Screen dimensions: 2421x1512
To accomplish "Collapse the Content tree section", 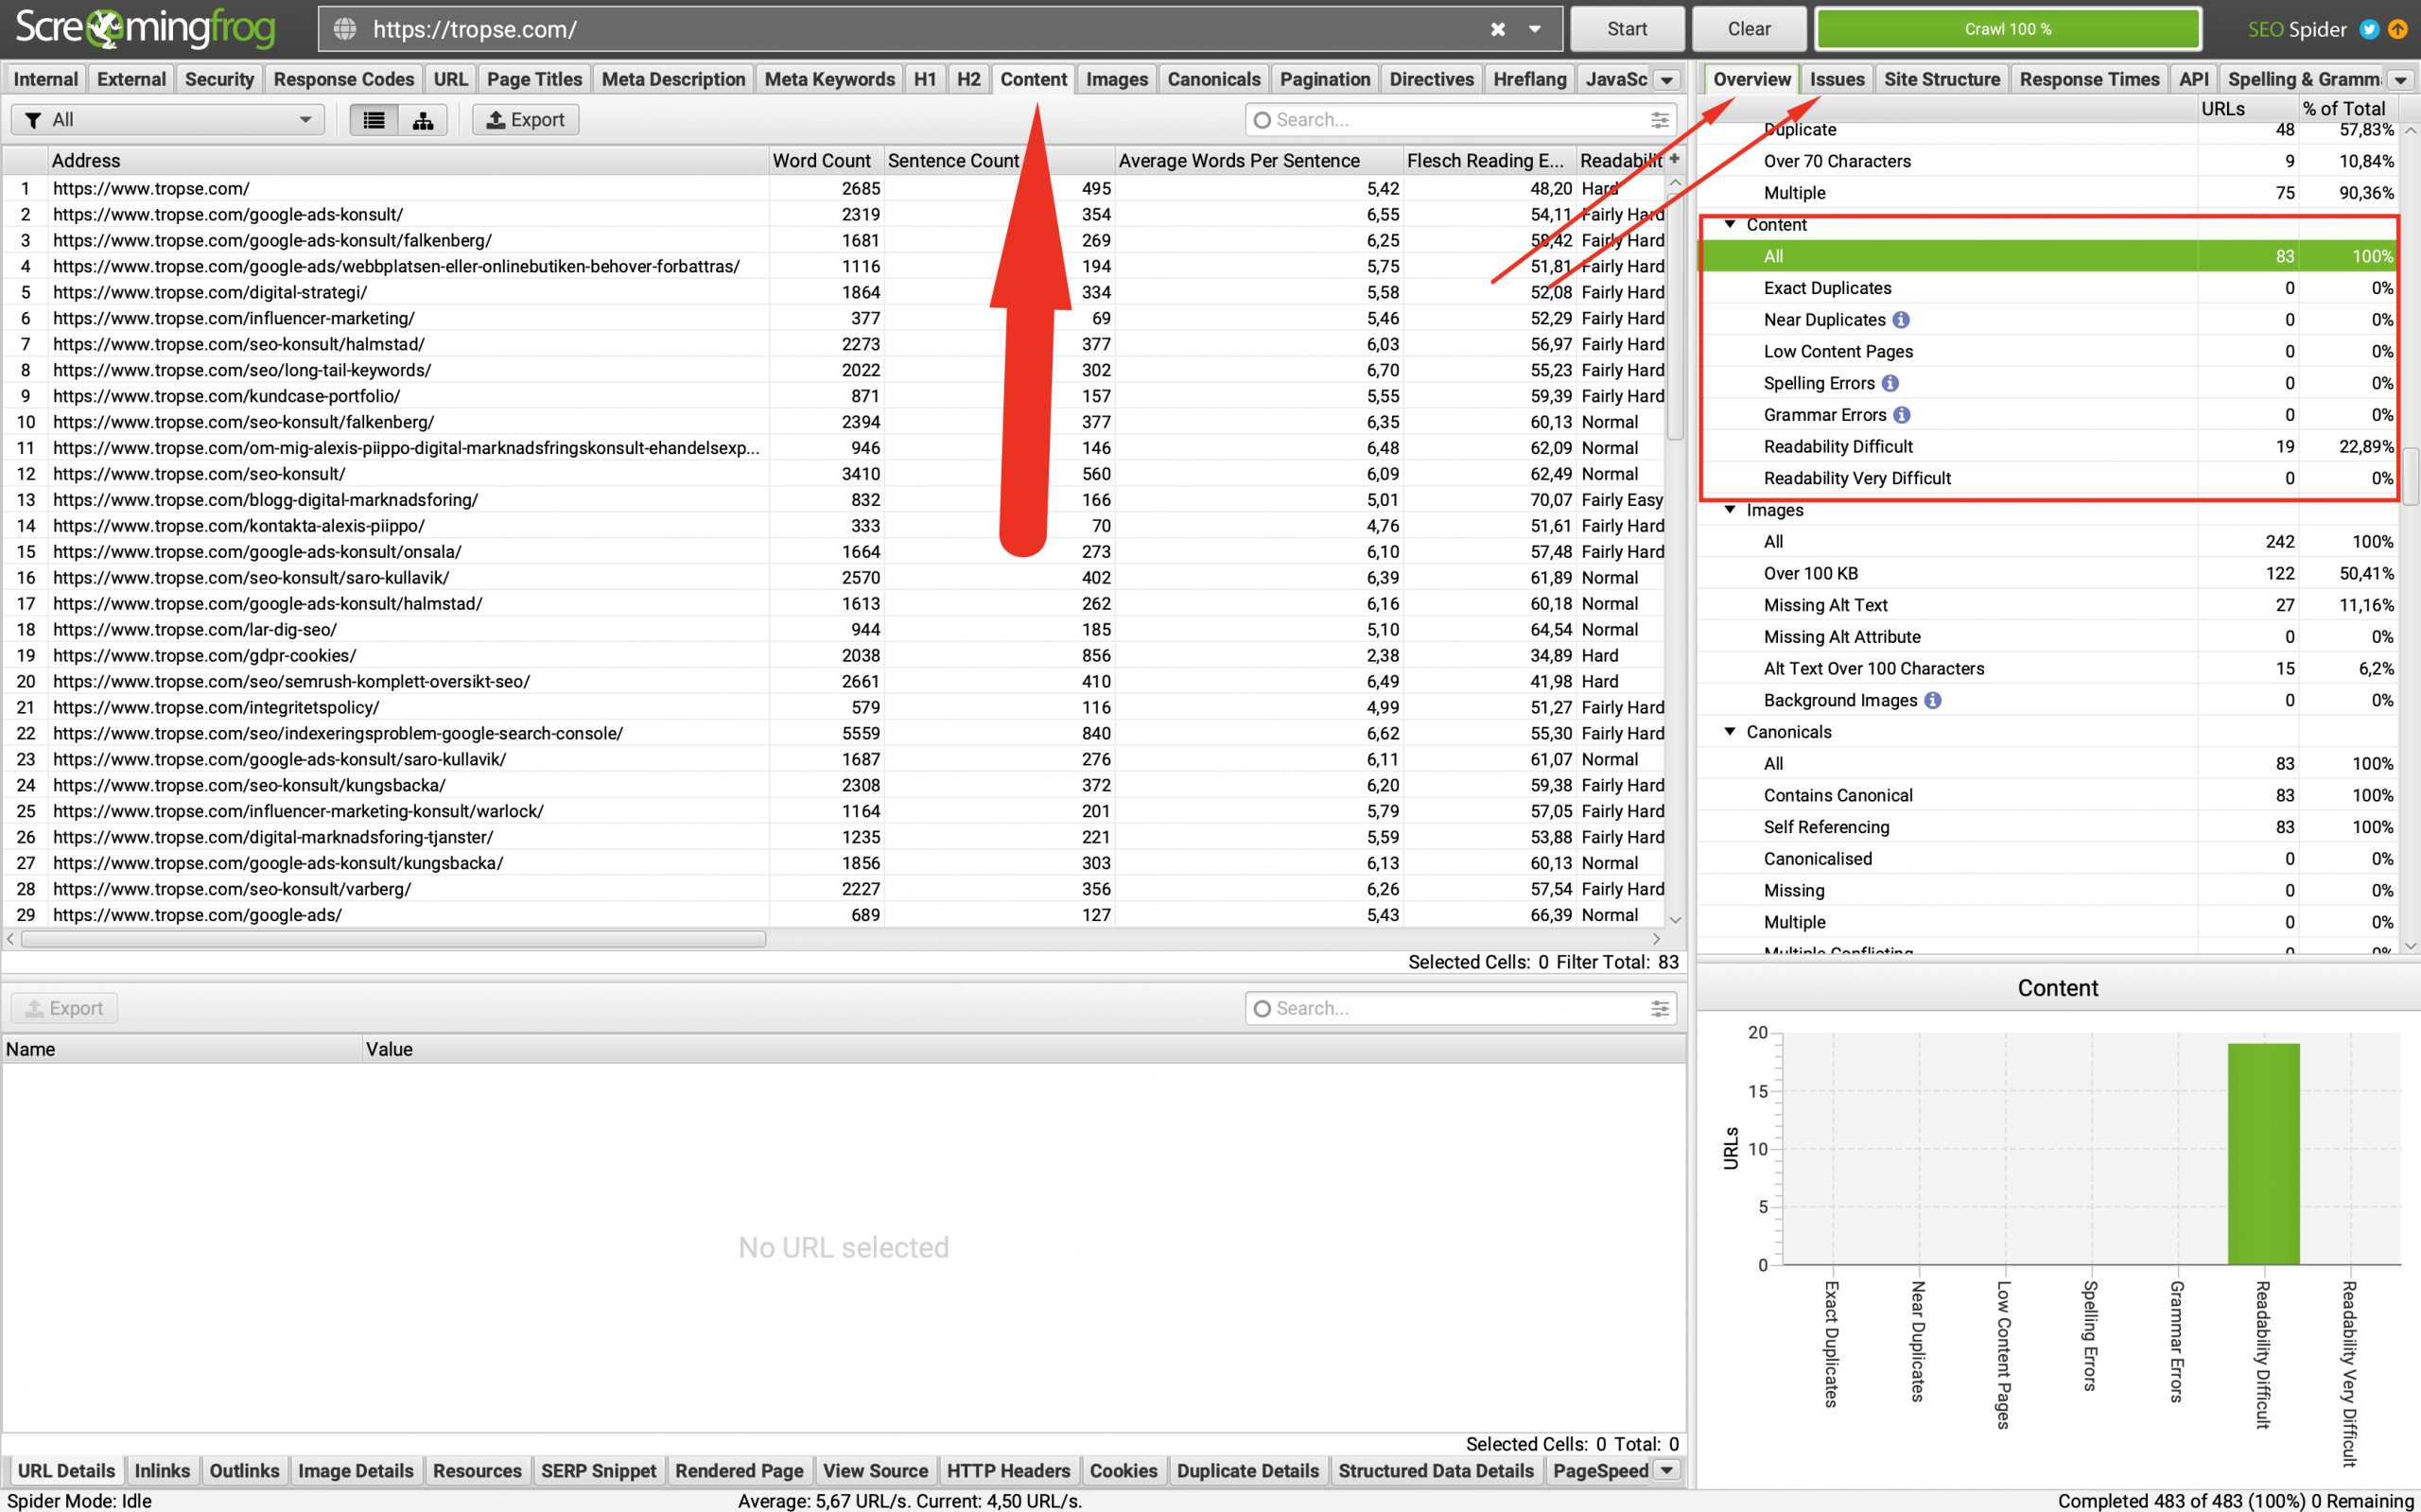I will click(x=1730, y=224).
